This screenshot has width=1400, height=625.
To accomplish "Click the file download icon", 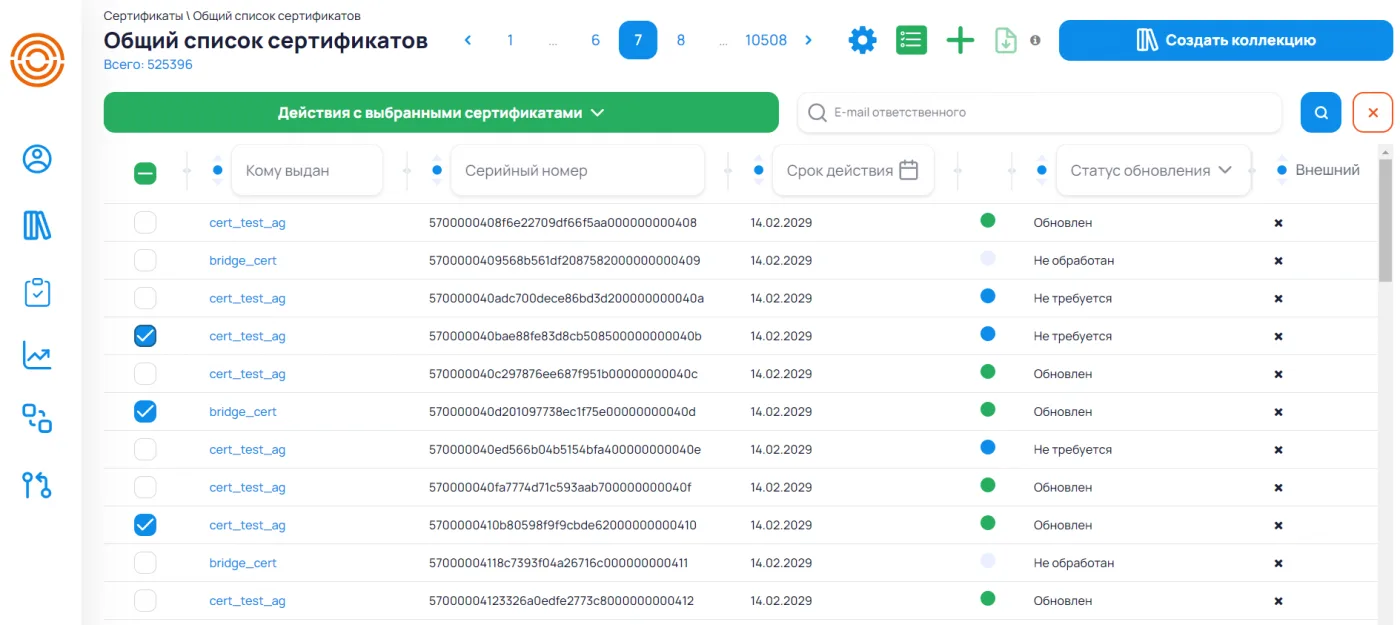I will 1006,40.
